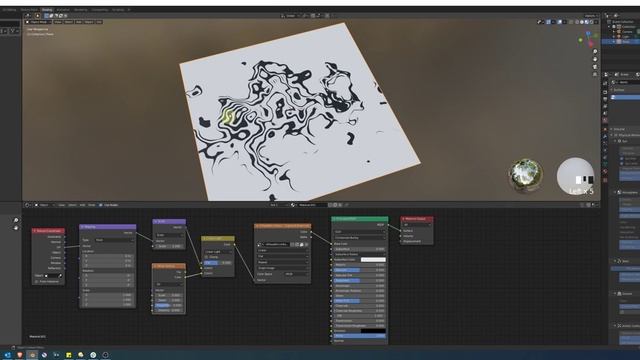Switch to the UV Editing workspace tab

point(9,9)
